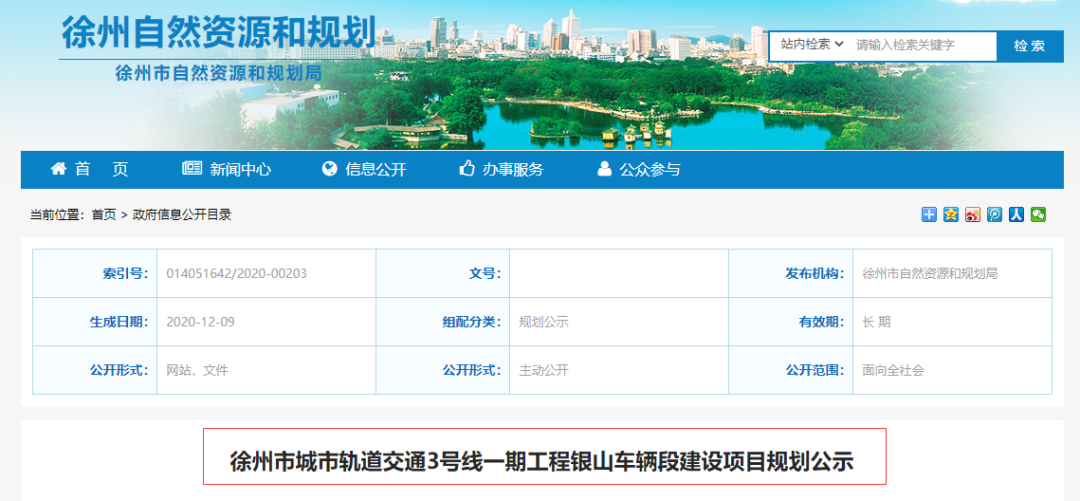Open the 新闻中心 menu item
This screenshot has height=501, width=1080.
click(240, 170)
